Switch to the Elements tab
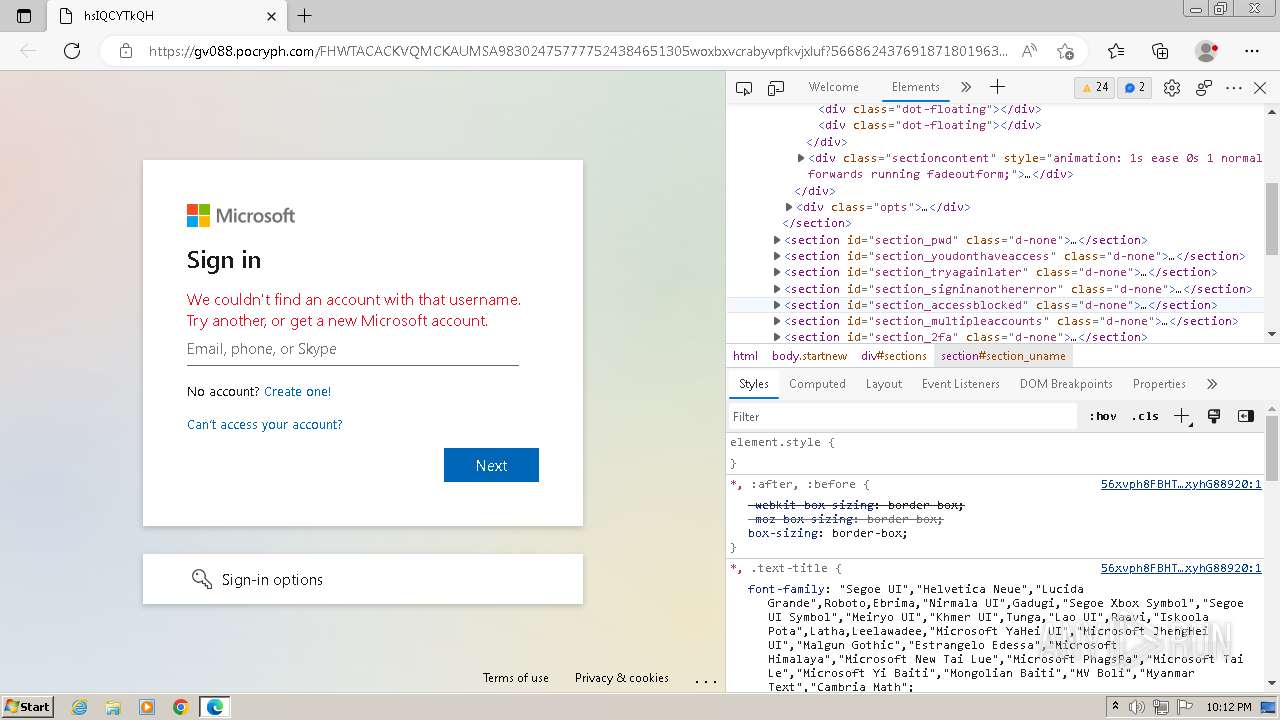This screenshot has width=1280, height=720. [x=916, y=87]
